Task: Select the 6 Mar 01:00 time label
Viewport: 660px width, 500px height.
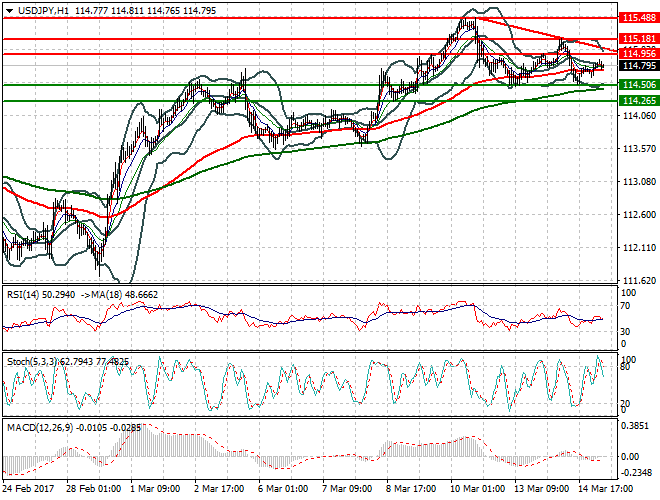Action: tap(283, 489)
